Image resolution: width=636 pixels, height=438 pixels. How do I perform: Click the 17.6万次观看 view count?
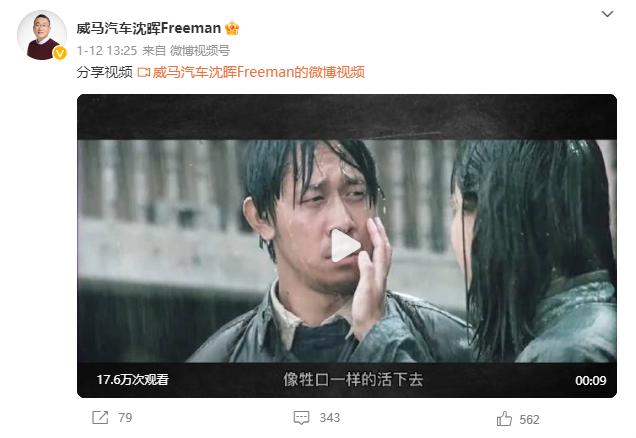(x=133, y=380)
